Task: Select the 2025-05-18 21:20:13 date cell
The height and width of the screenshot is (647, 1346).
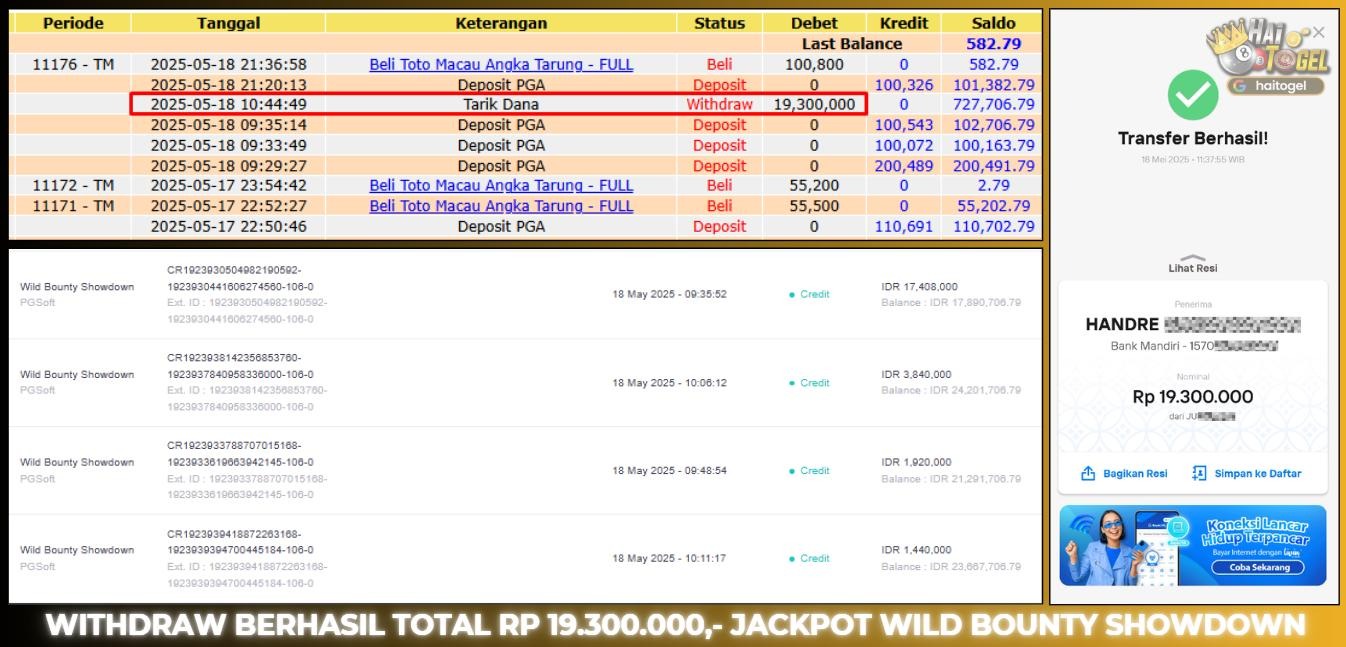Action: tap(229, 85)
